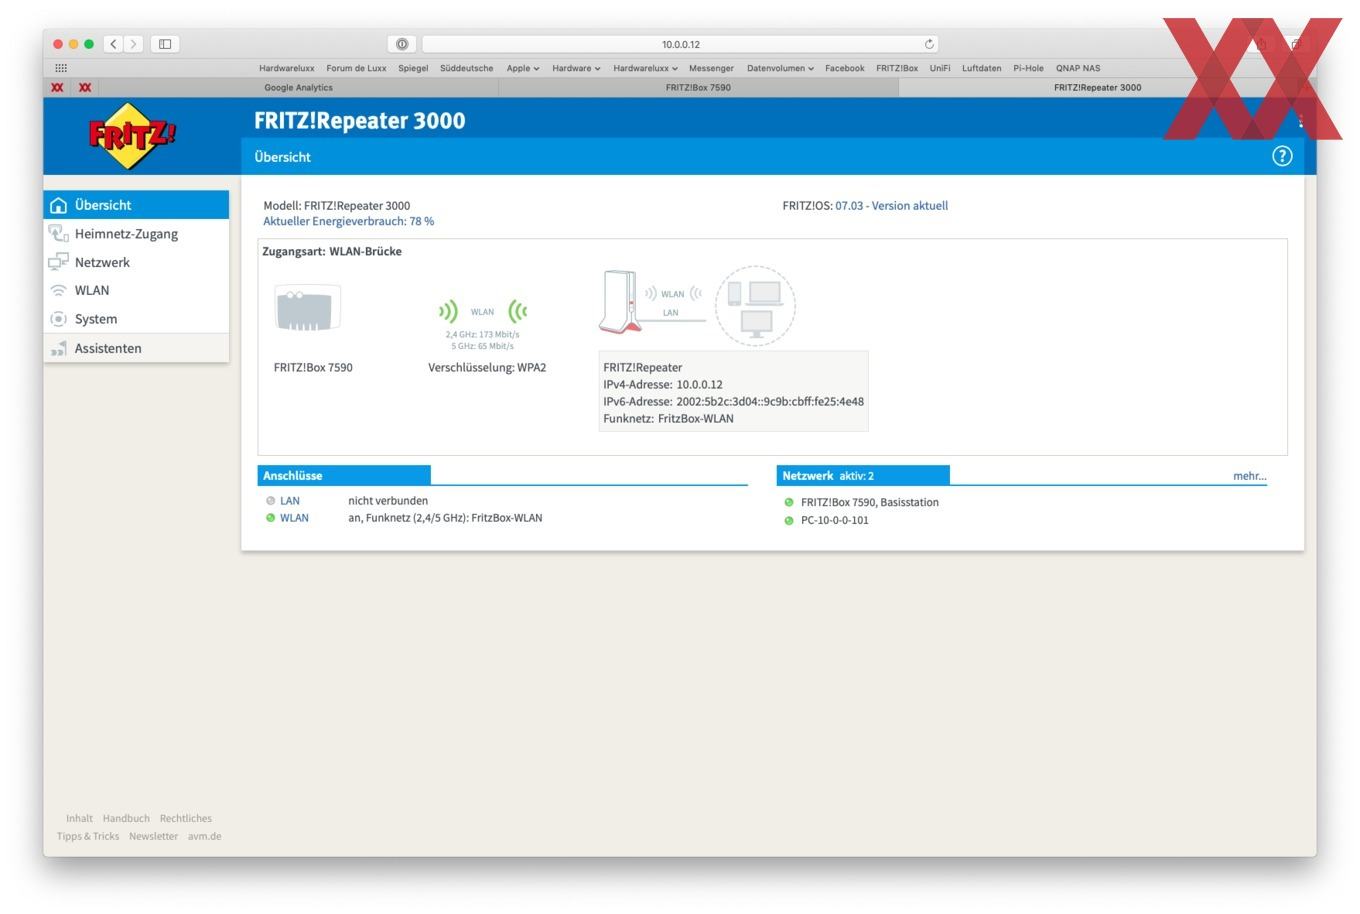The height and width of the screenshot is (914, 1360).
Task: Click the avm.de footer link
Action: [x=204, y=836]
